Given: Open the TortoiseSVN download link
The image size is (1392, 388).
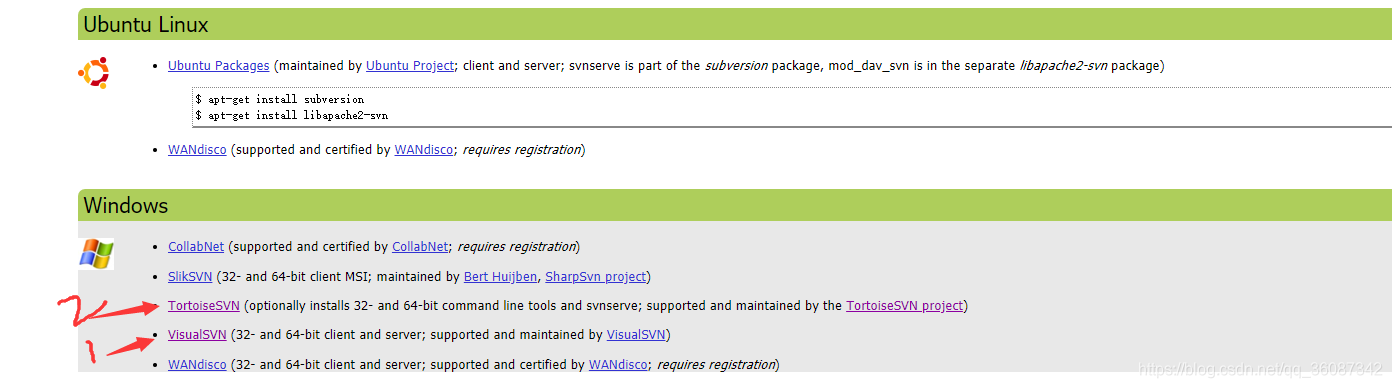Looking at the screenshot, I should pos(204,306).
